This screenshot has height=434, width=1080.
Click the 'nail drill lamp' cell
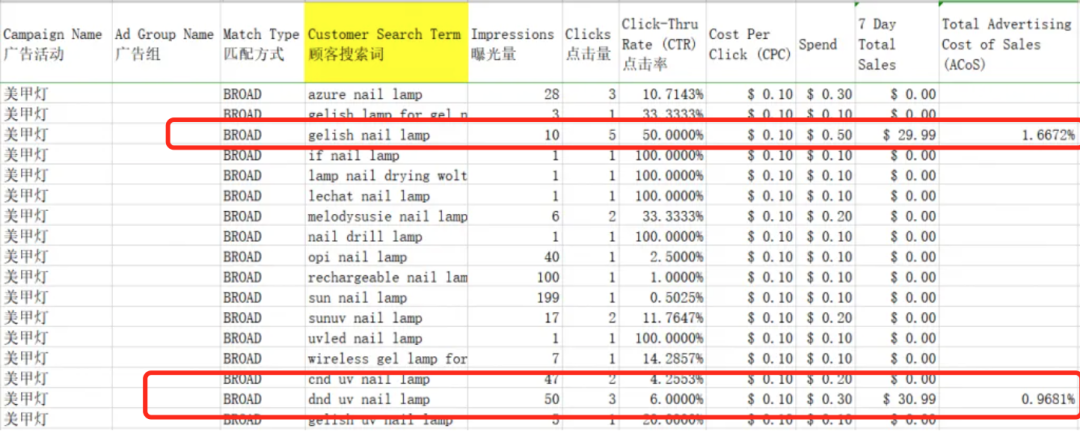click(386, 237)
